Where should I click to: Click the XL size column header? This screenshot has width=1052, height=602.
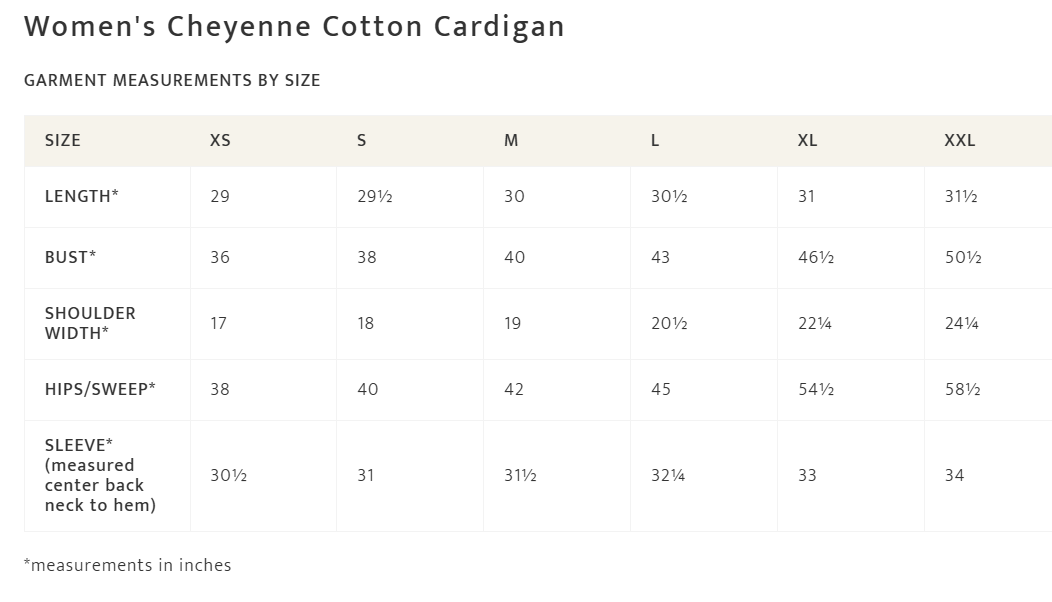tap(807, 140)
